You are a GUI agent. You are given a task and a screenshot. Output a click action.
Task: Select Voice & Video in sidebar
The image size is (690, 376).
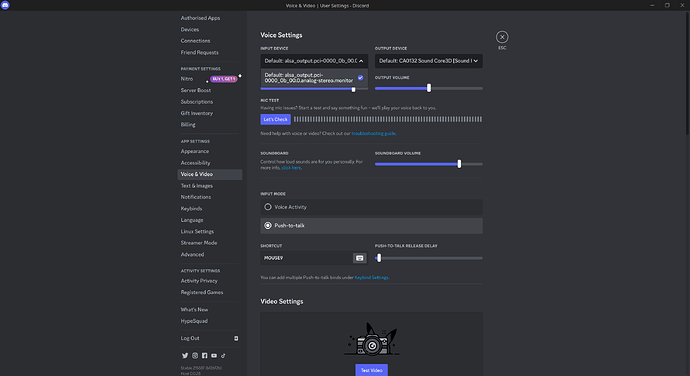209,174
